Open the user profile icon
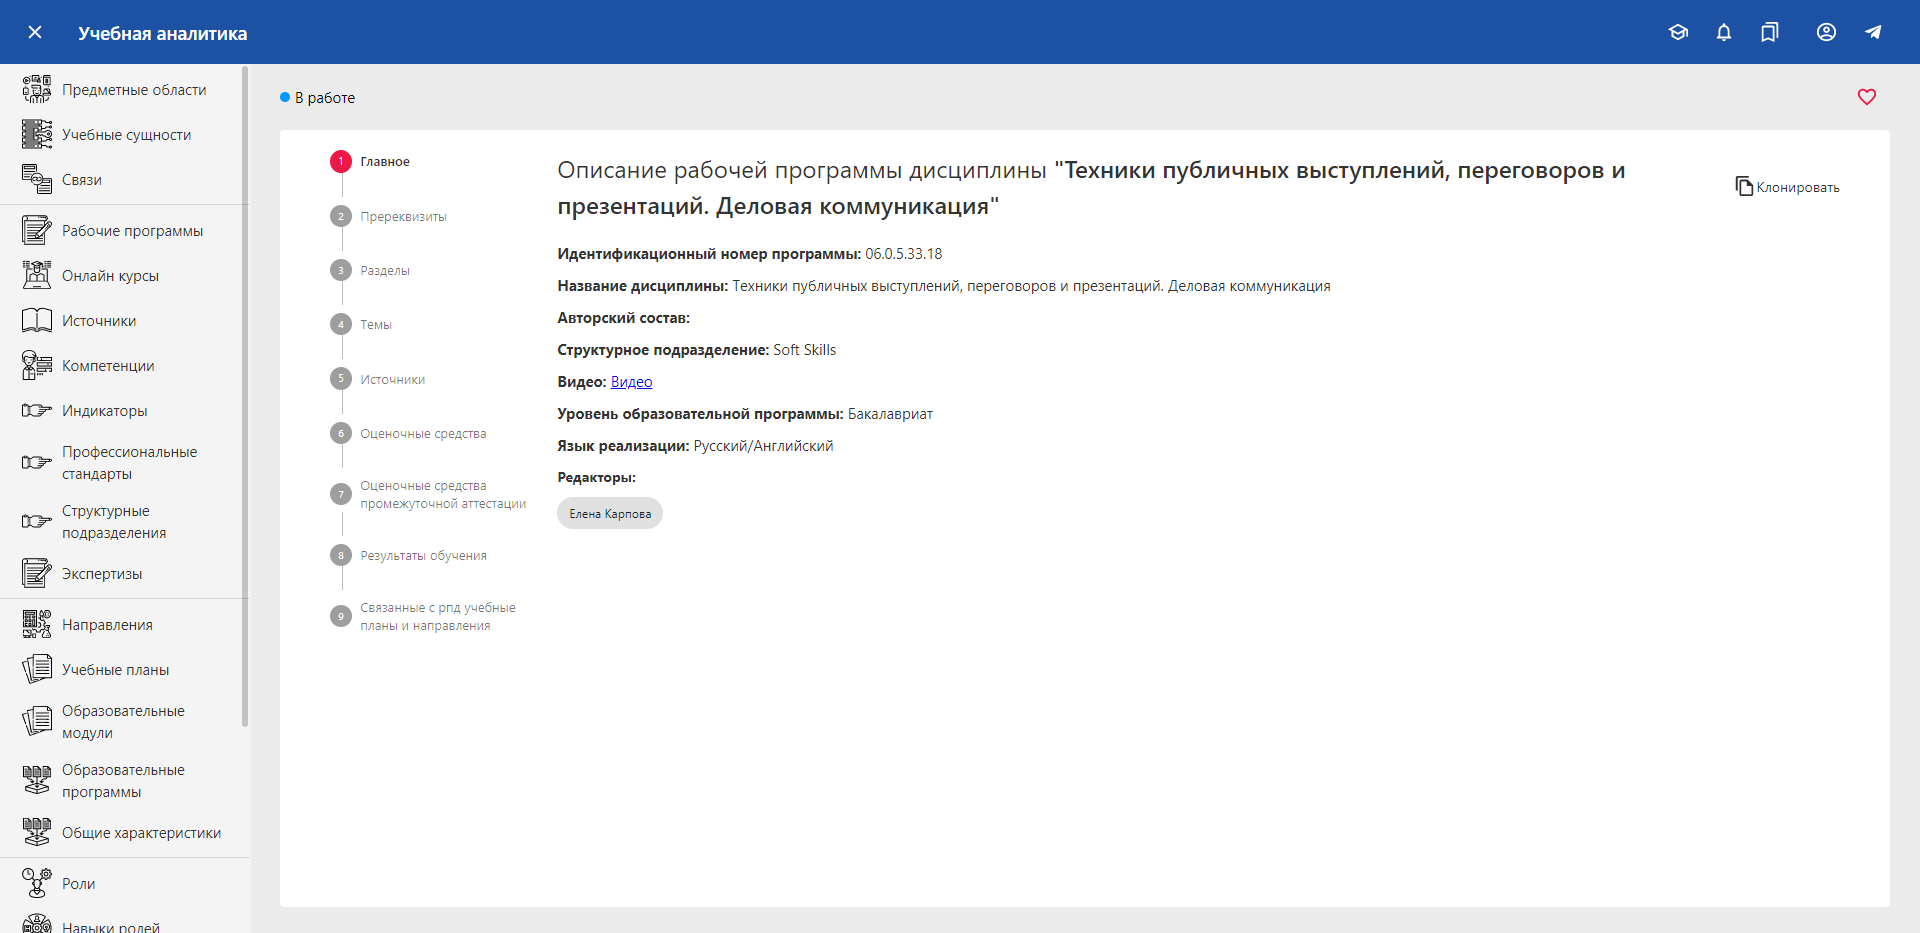This screenshot has height=933, width=1920. point(1826,32)
